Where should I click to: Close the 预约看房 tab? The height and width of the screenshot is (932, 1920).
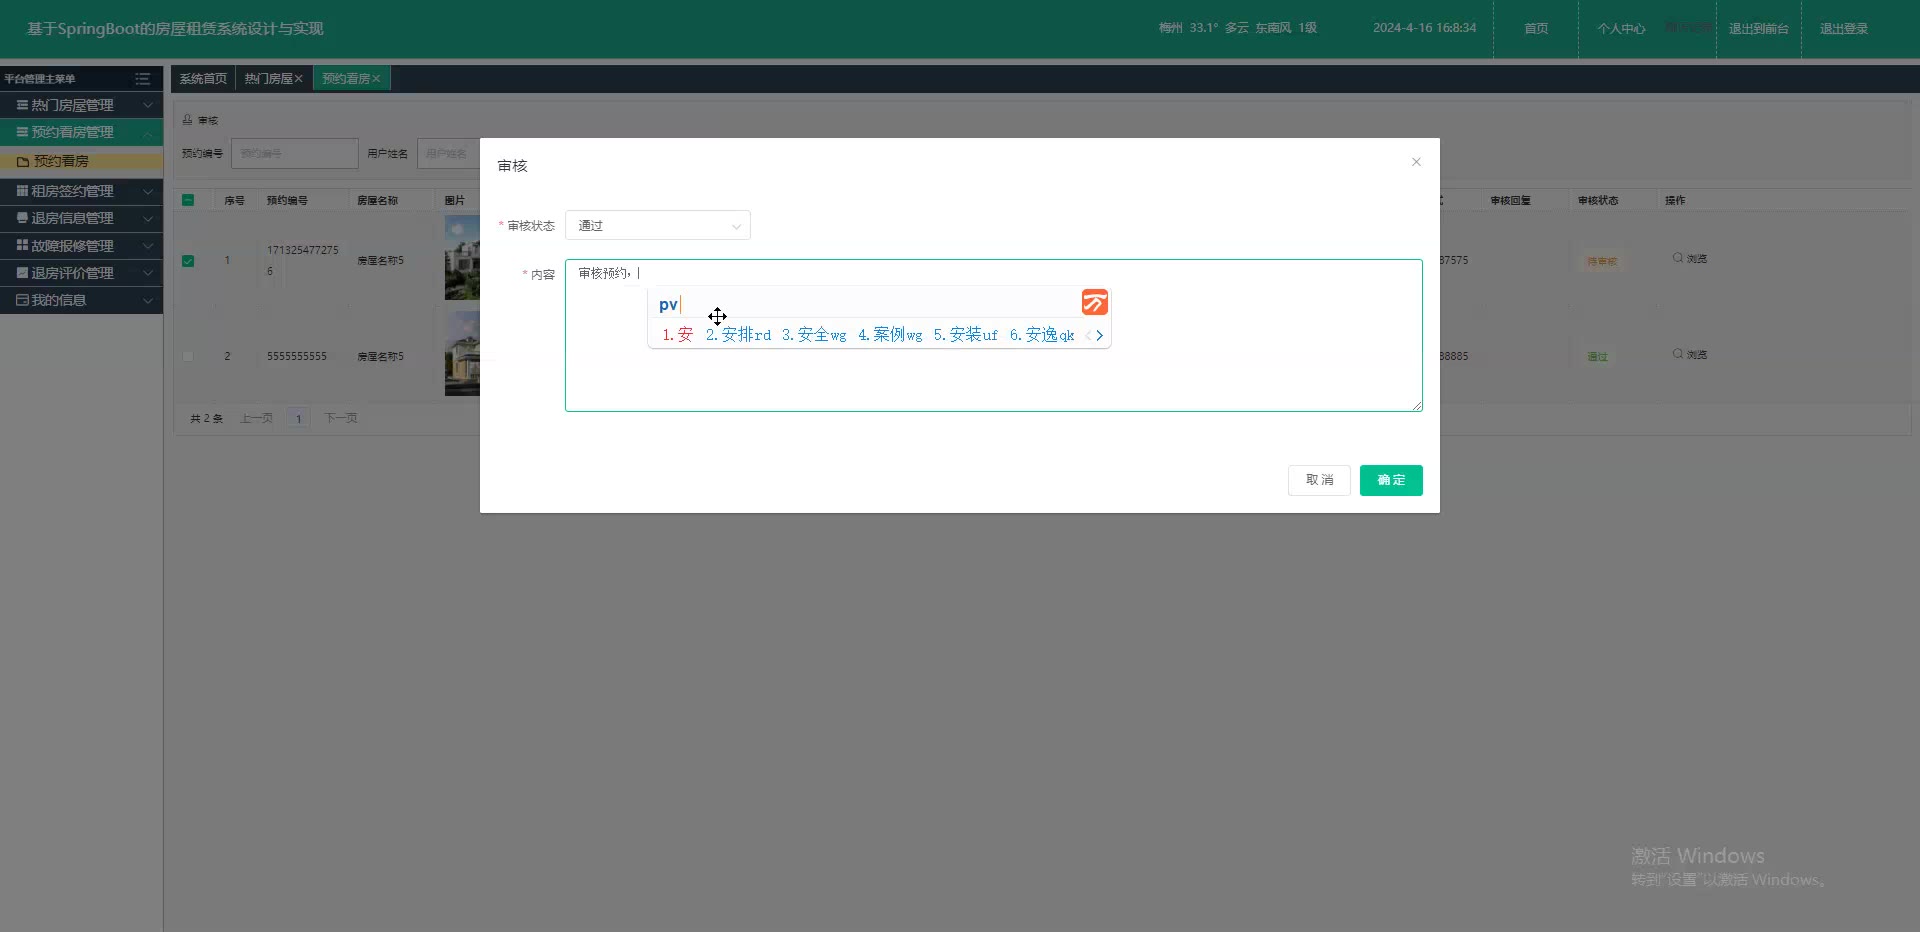(x=376, y=79)
